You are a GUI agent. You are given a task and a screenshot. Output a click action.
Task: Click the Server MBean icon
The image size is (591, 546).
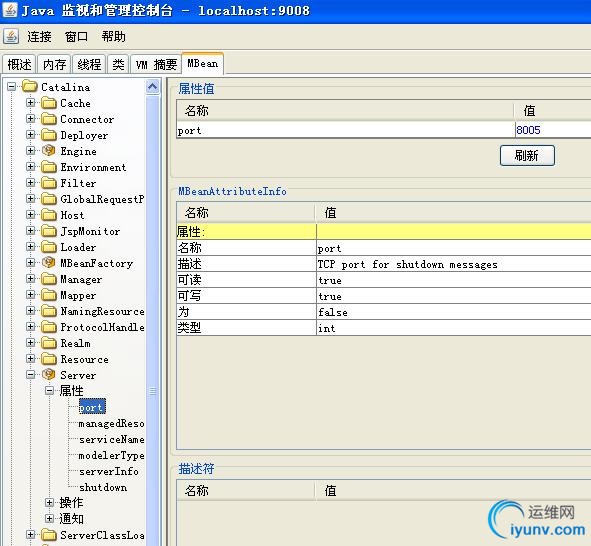[49, 375]
